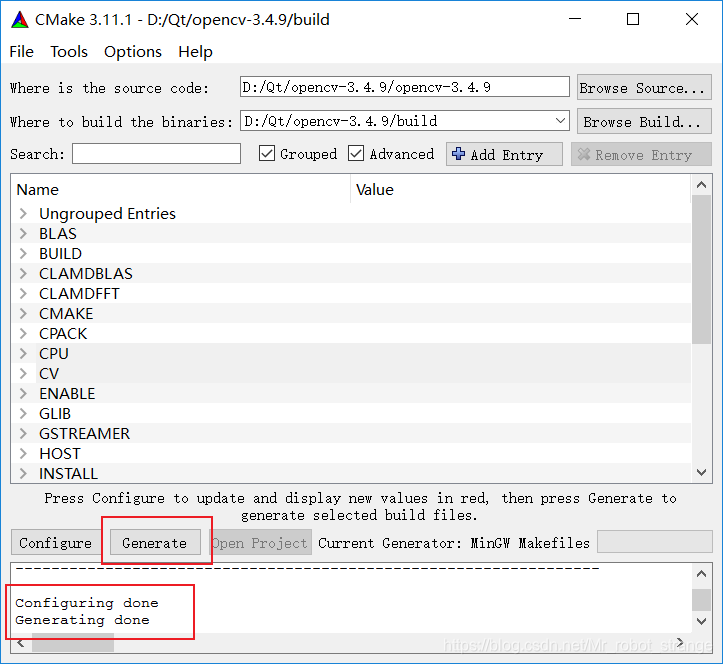Open the File menu
This screenshot has width=723, height=664.
21,52
